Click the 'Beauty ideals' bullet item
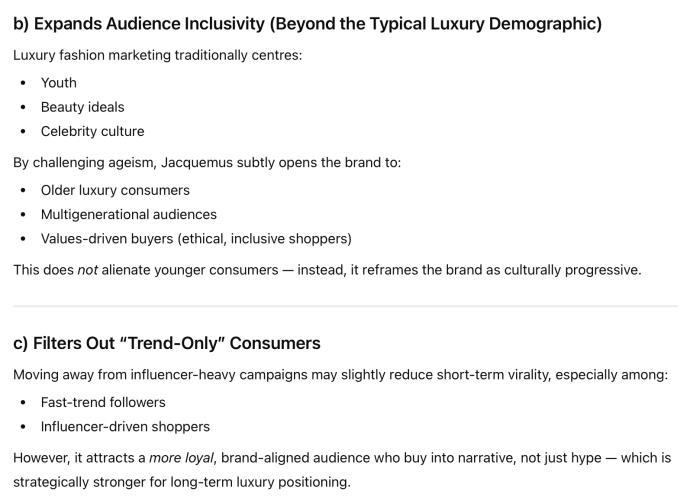Image resolution: width=690 pixels, height=504 pixels. (x=82, y=107)
